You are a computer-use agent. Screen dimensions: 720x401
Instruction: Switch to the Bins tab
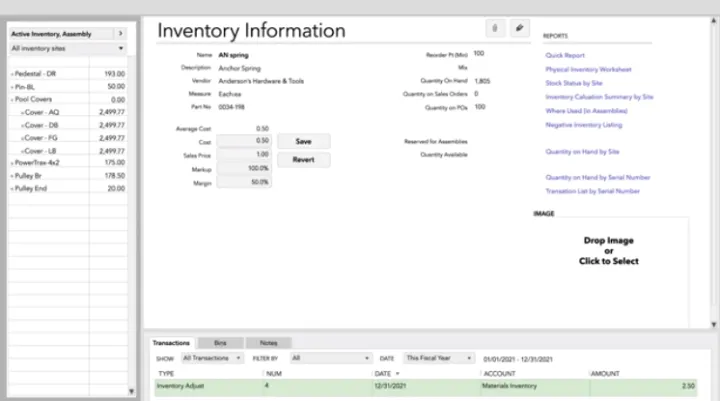(220, 342)
